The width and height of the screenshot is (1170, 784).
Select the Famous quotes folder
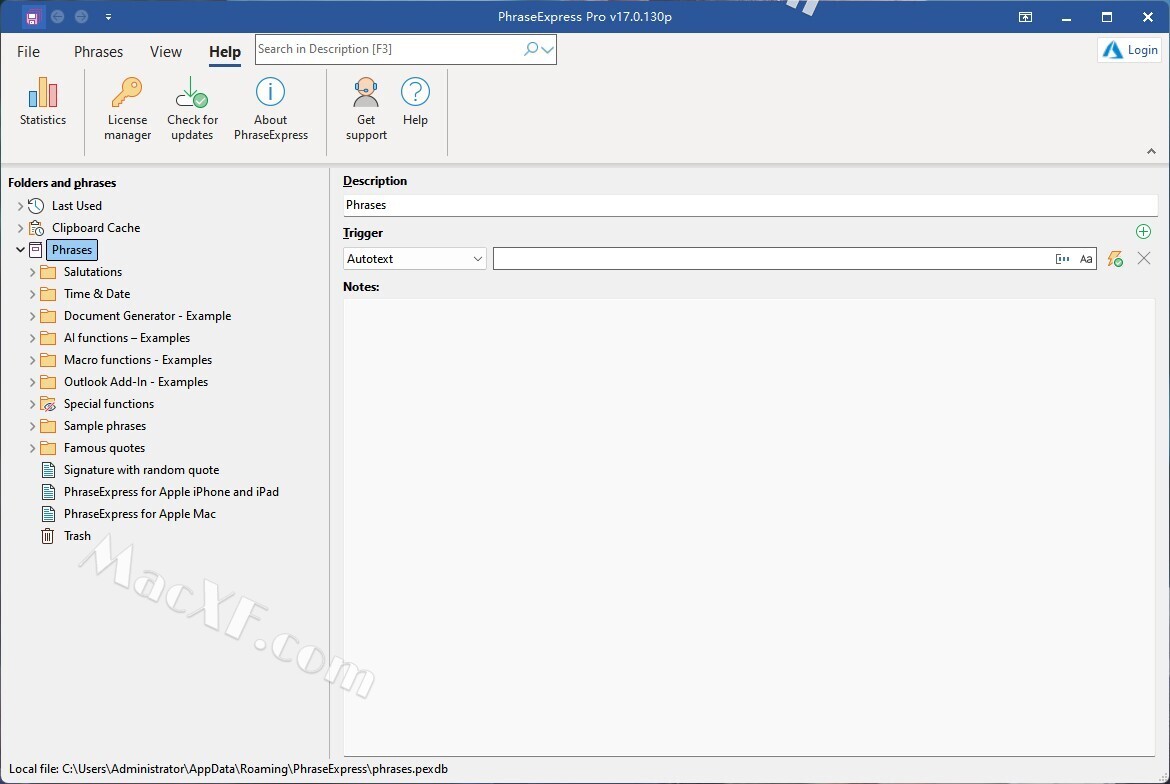pos(104,448)
